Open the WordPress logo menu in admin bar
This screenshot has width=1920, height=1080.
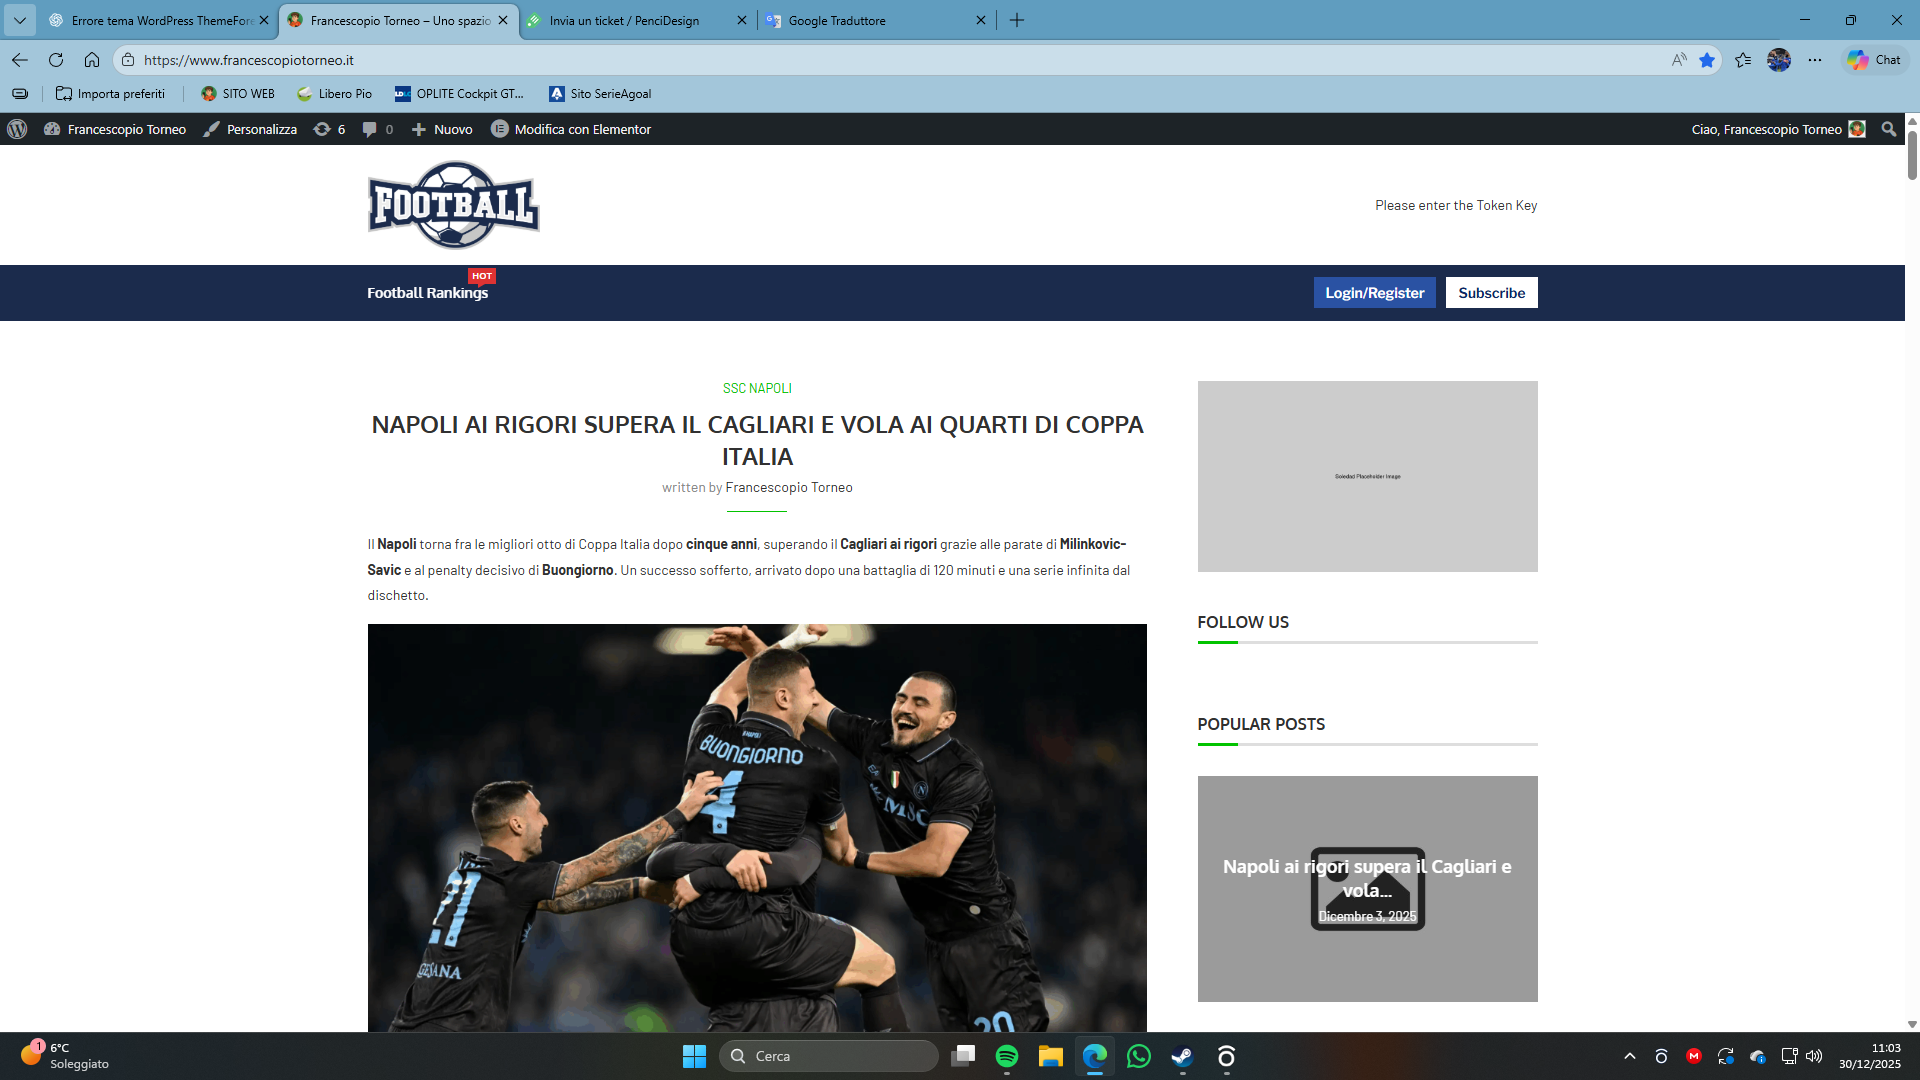[17, 129]
